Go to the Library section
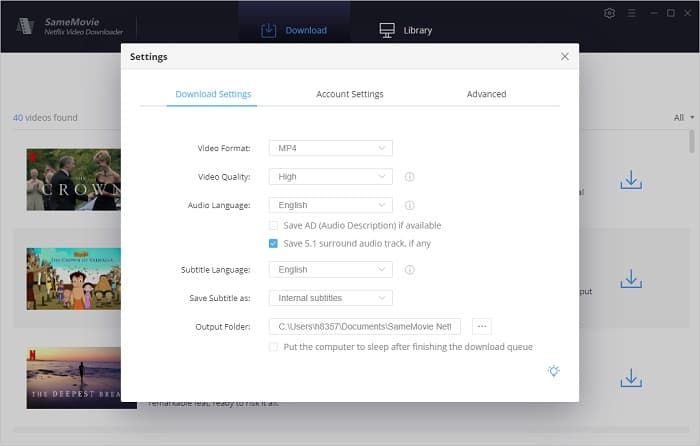This screenshot has height=446, width=700. (405, 30)
